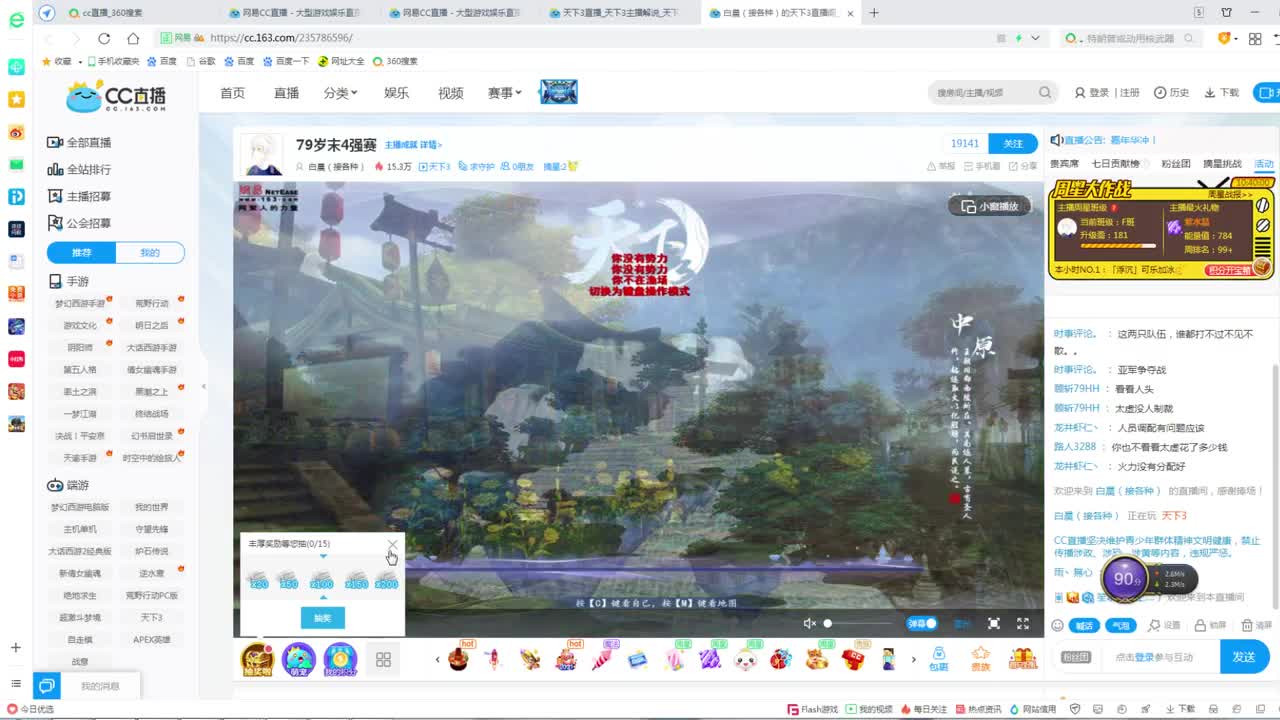Select the 推荐 toggle tab
The image size is (1280, 720).
(x=81, y=253)
